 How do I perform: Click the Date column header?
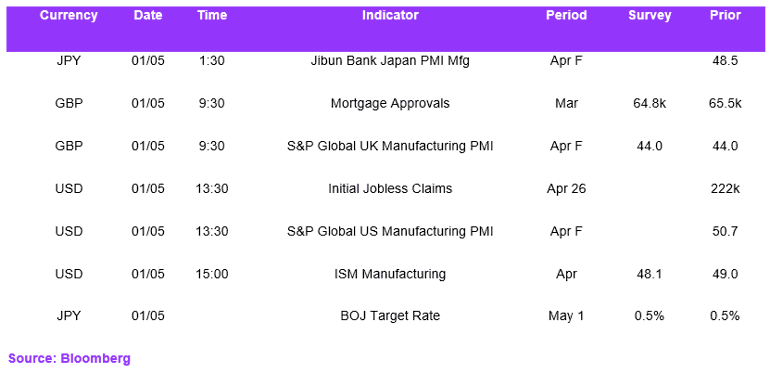[x=148, y=16]
